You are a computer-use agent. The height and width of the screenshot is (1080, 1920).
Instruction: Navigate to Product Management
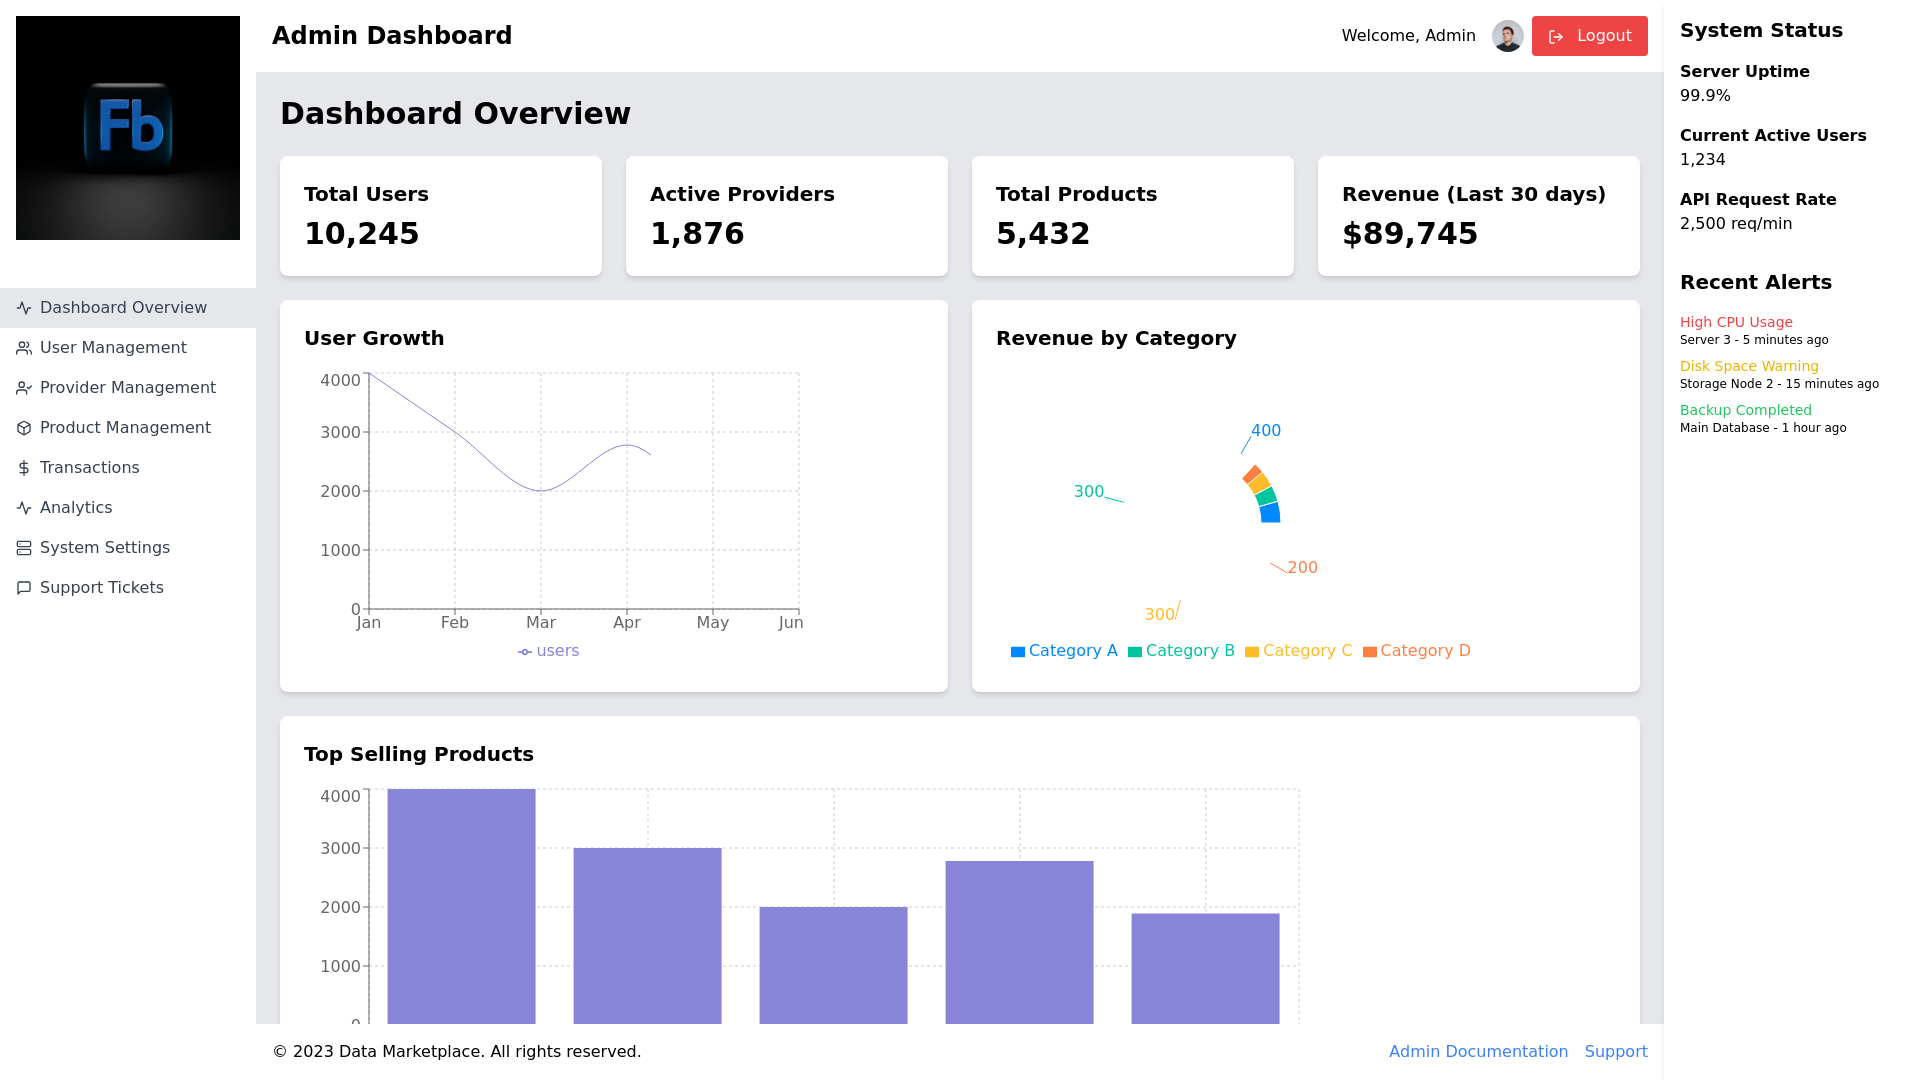[128, 428]
